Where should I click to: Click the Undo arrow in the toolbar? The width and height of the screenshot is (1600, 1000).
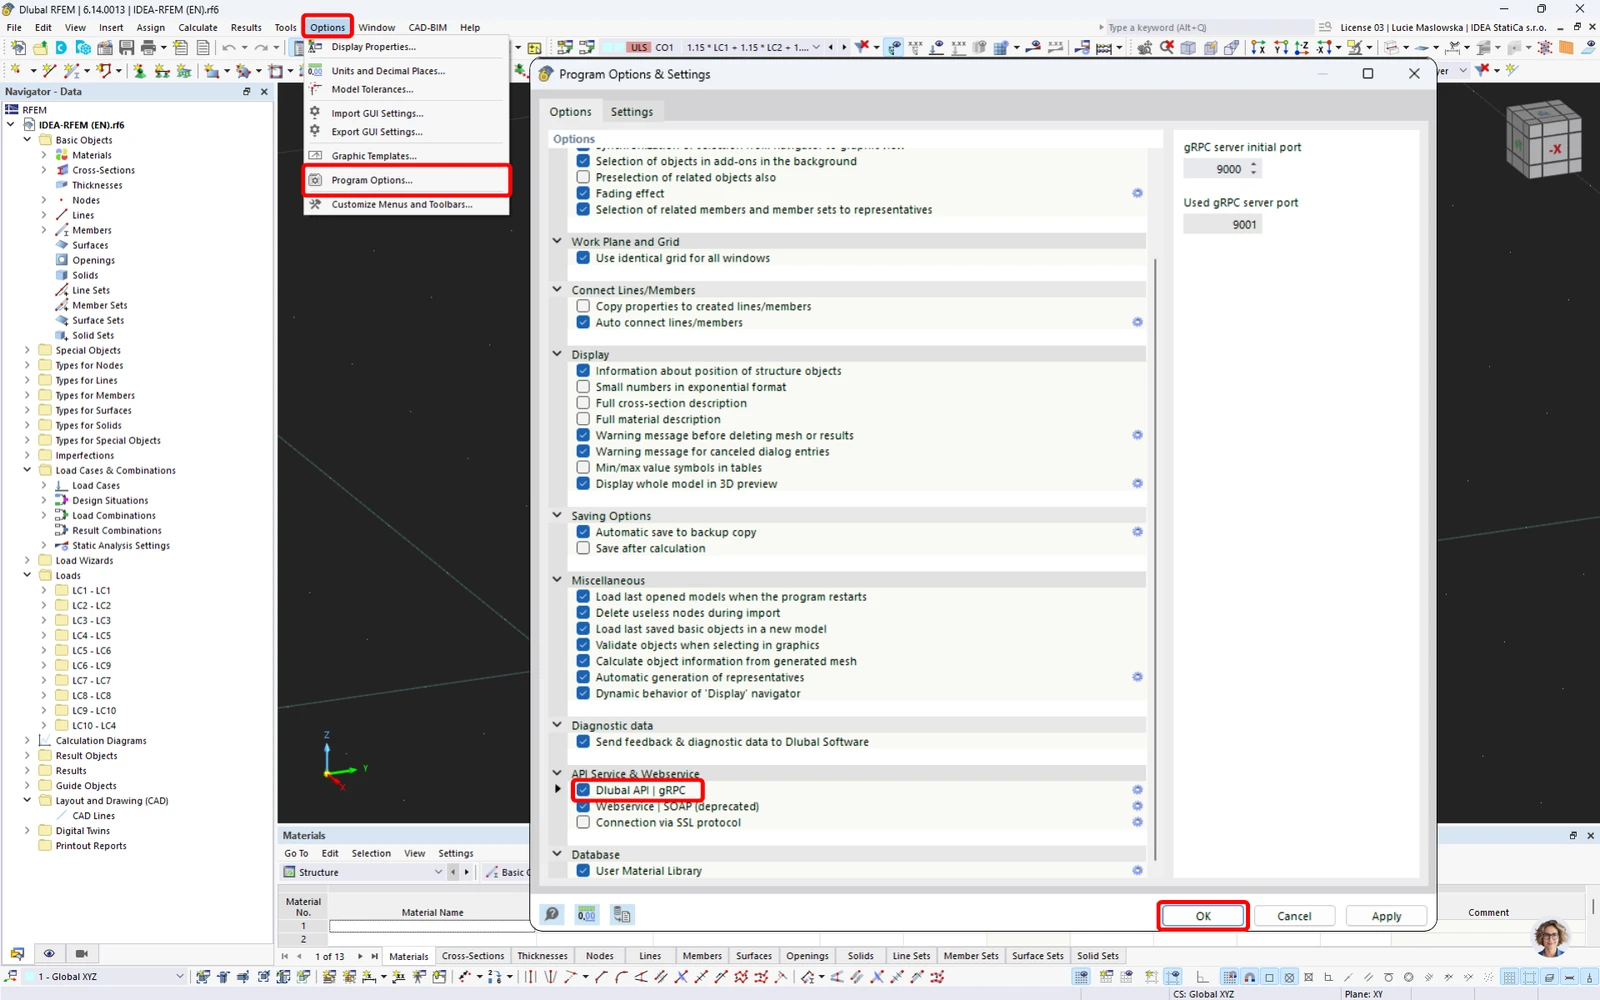pyautogui.click(x=229, y=47)
